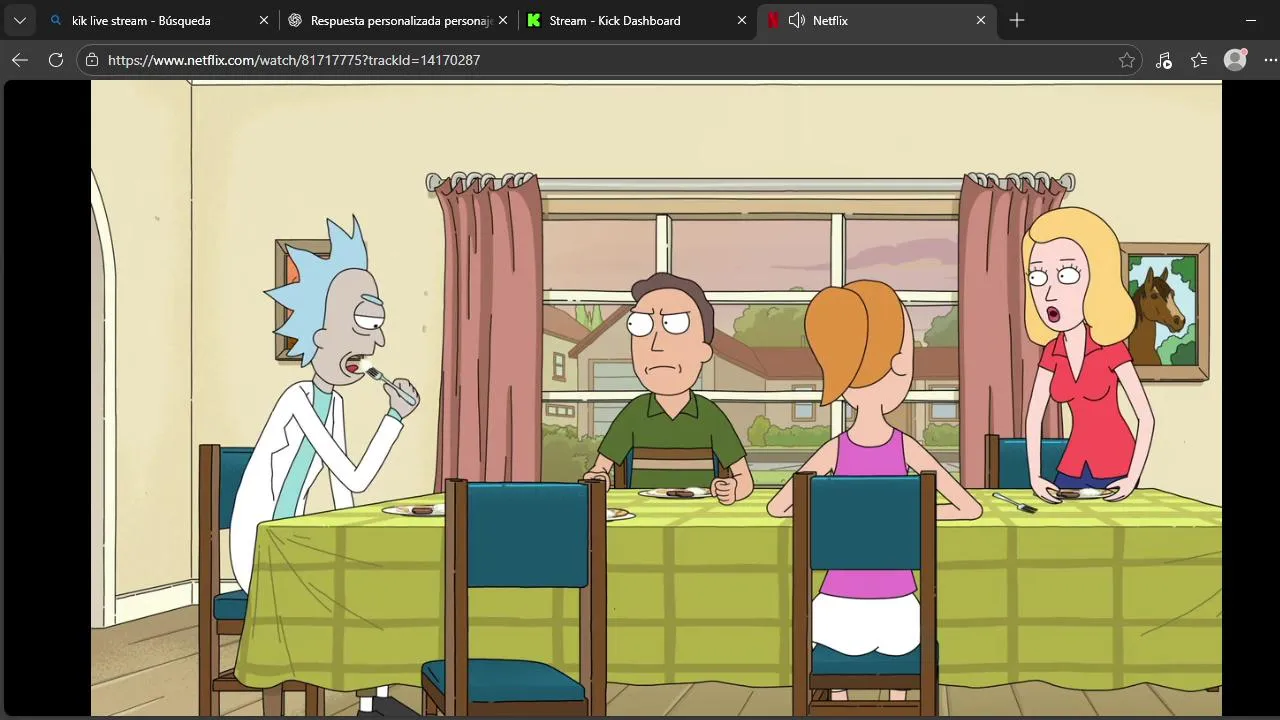Open the Favorites list icon
The image size is (1280, 720).
pos(1199,60)
